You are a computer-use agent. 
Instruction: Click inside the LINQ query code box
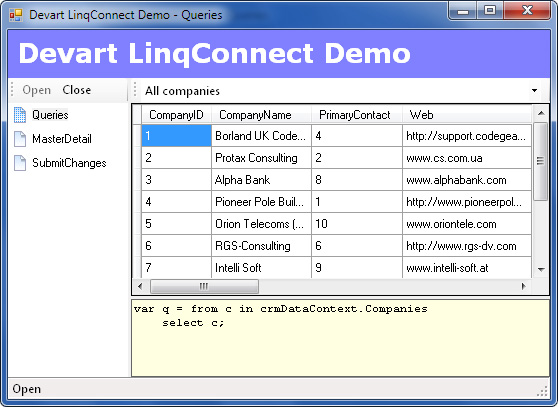pyautogui.click(x=340, y=338)
